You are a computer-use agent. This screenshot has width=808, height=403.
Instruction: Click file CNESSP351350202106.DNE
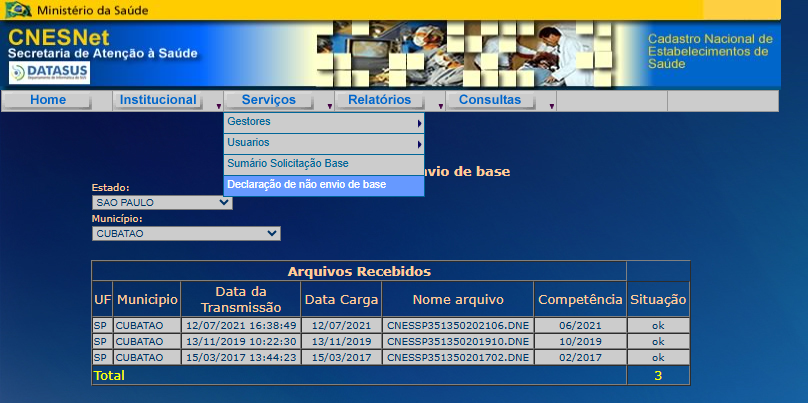457,326
